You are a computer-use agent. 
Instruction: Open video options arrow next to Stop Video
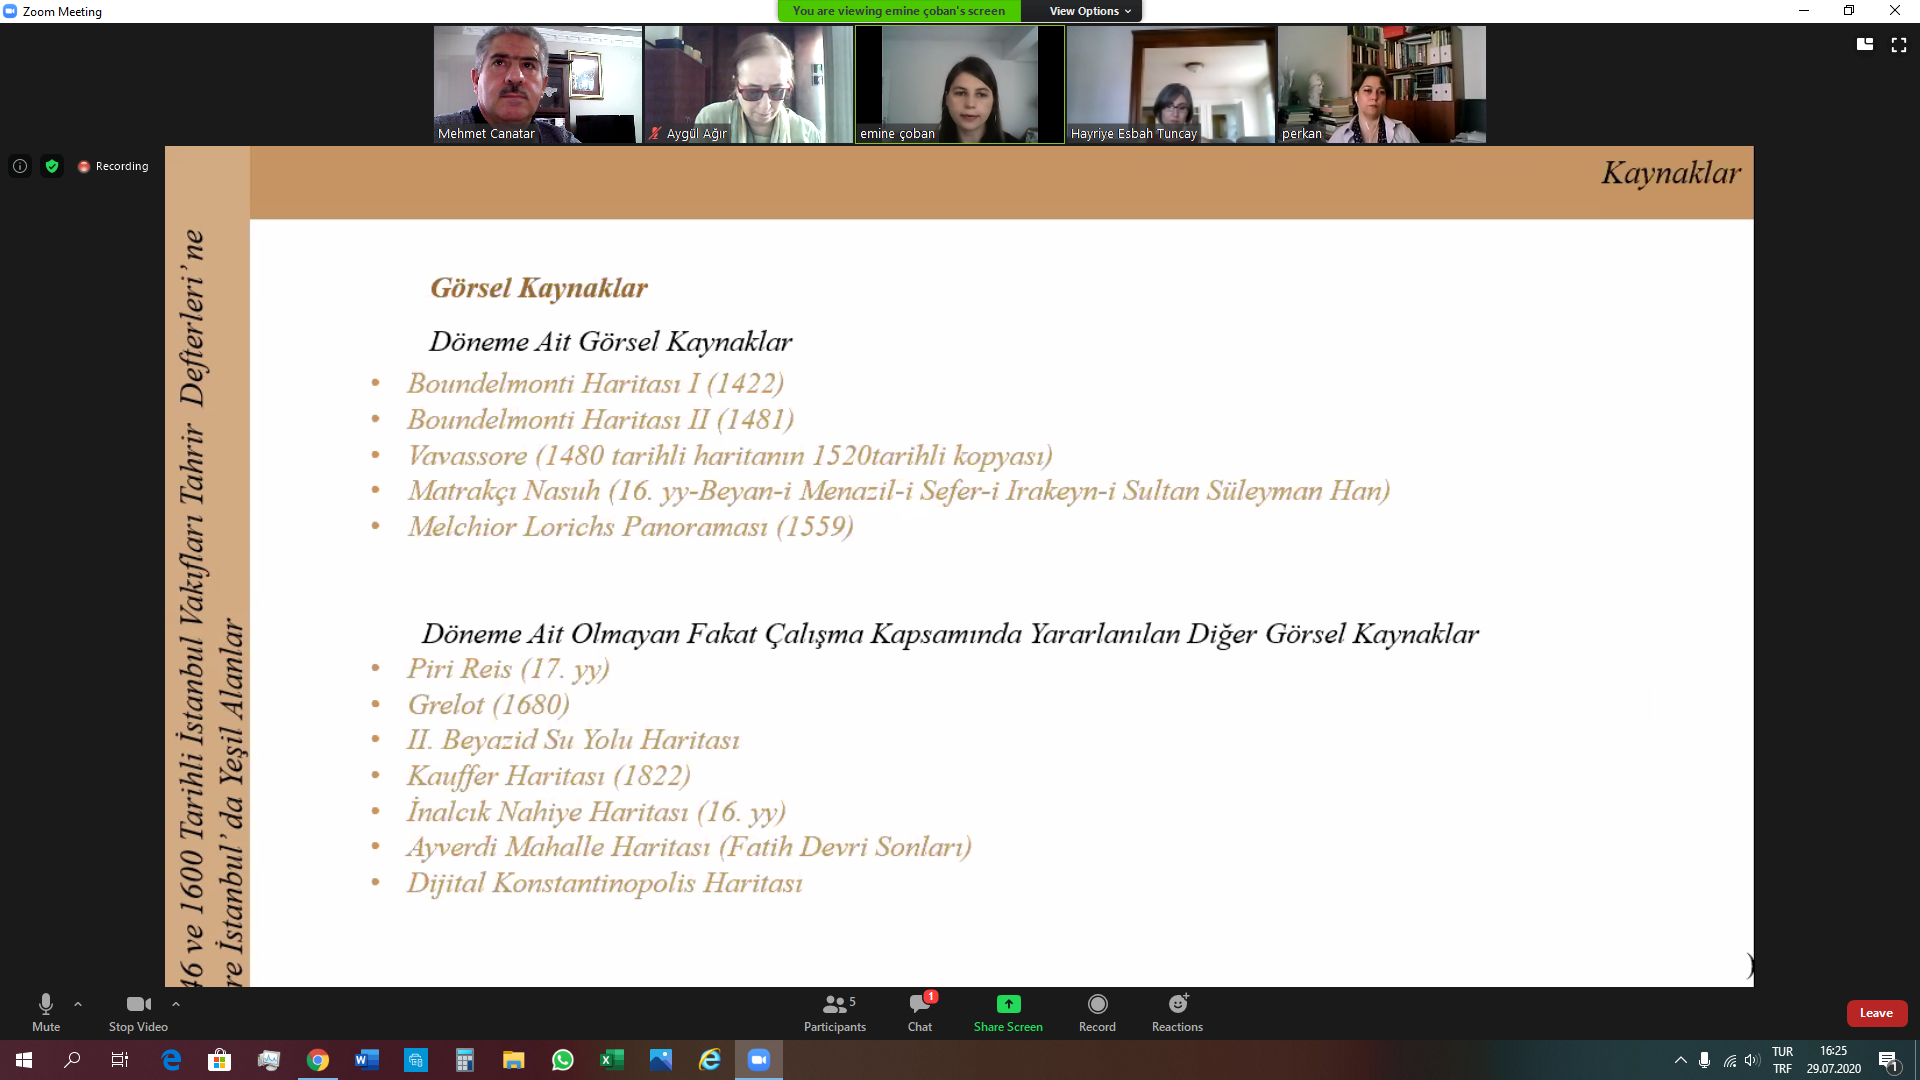[176, 1004]
